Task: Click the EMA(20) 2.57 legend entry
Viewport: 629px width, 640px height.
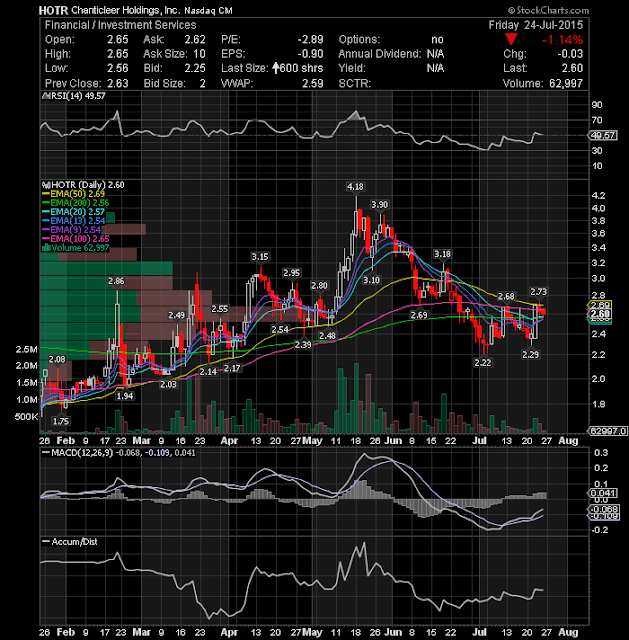Action: [73, 212]
